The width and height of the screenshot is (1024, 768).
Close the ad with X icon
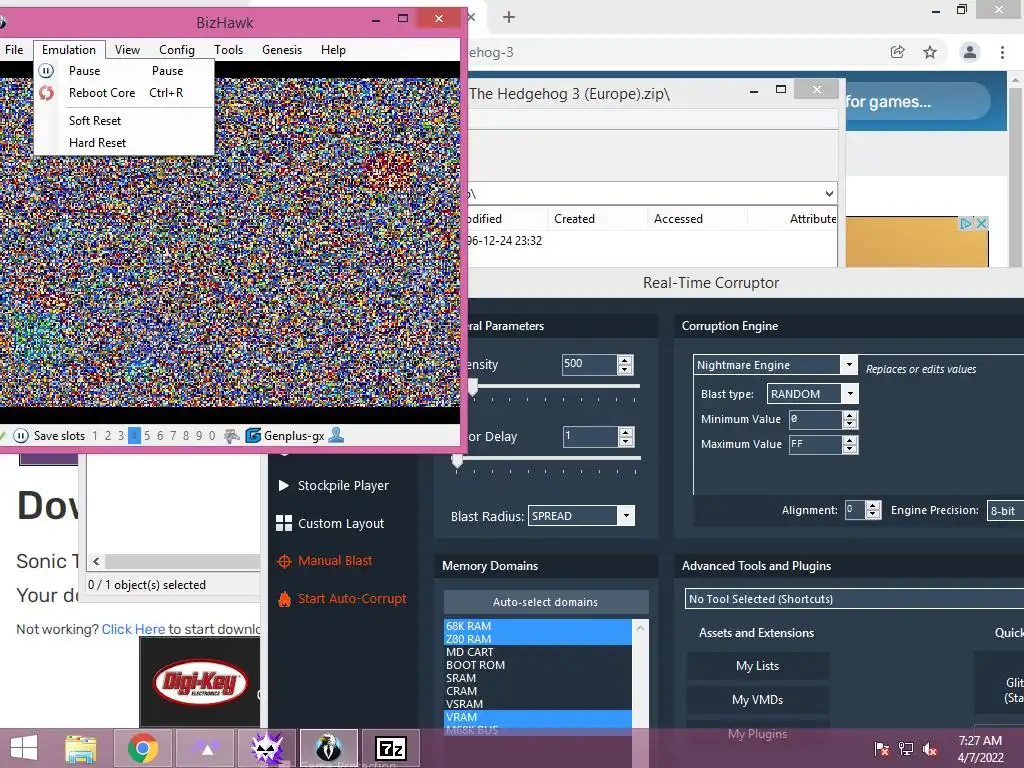(980, 223)
